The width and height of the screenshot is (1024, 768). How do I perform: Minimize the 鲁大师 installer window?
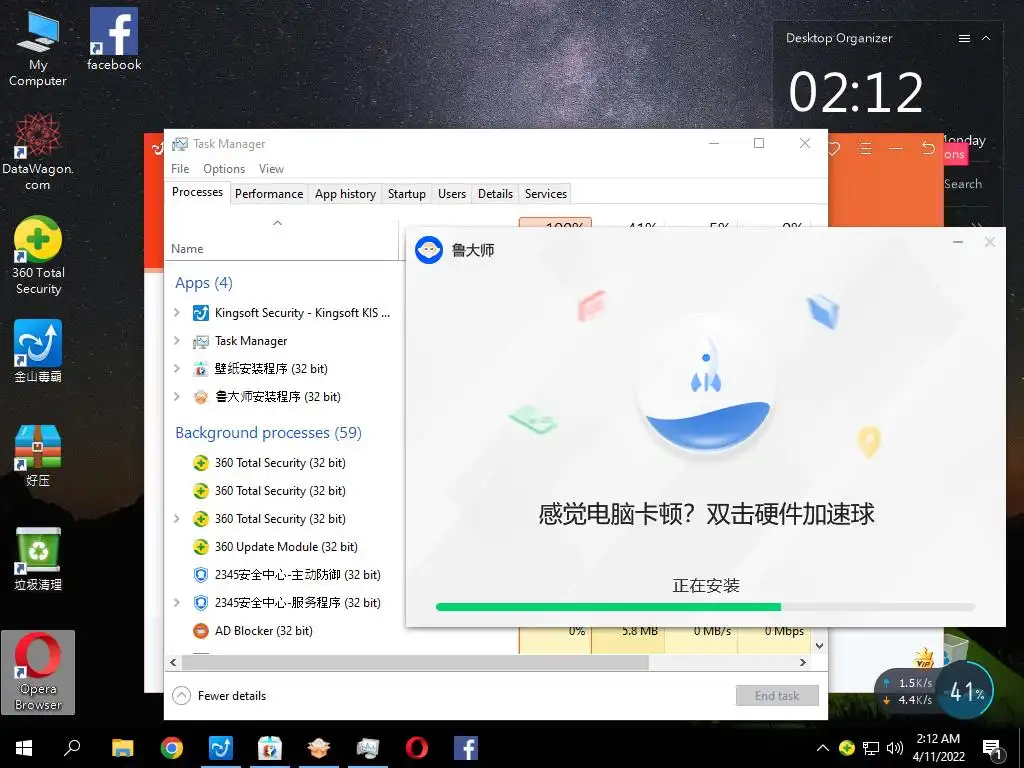[958, 242]
